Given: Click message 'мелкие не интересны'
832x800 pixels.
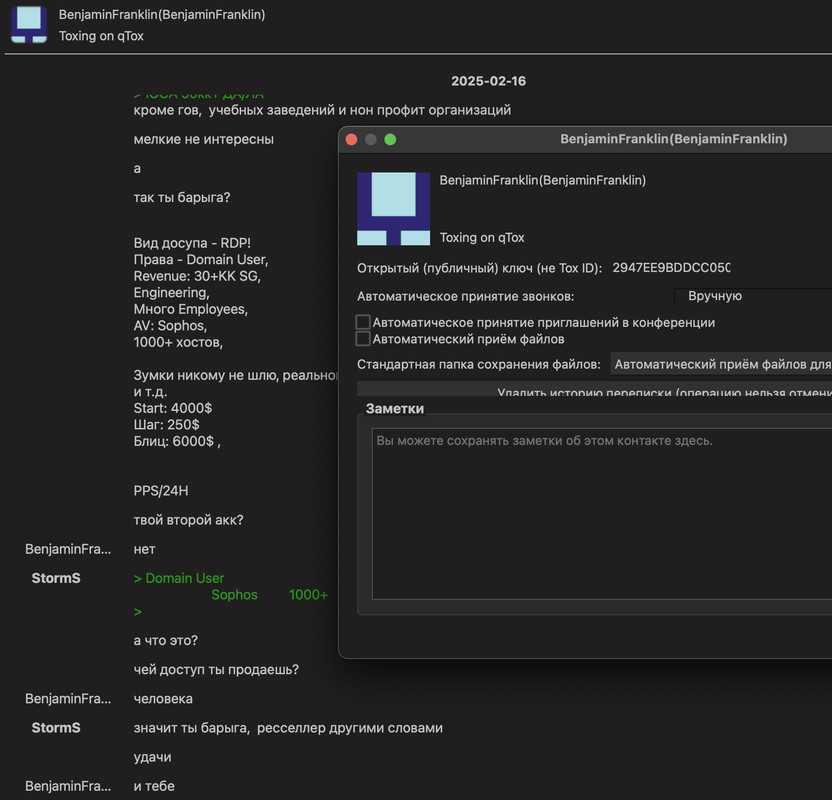Looking at the screenshot, I should point(204,140).
